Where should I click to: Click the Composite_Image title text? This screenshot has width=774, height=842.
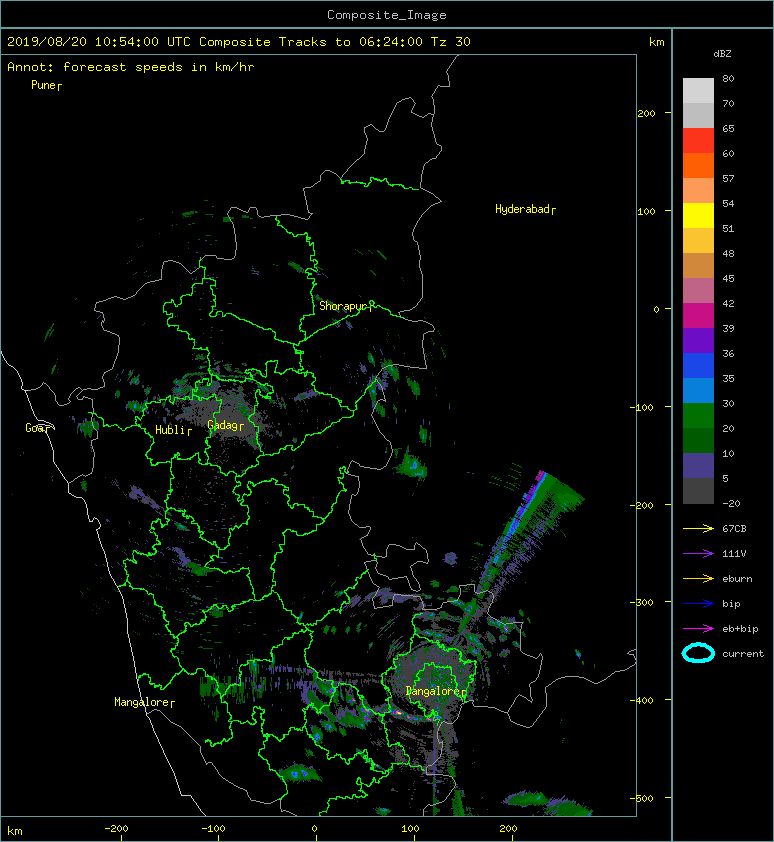click(387, 15)
